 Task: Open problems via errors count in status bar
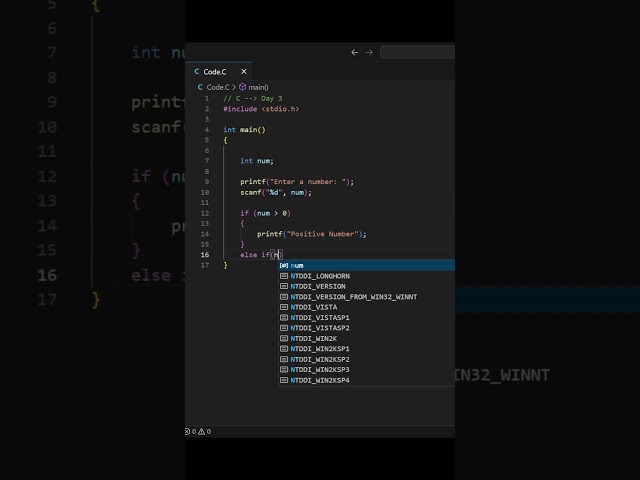191,431
